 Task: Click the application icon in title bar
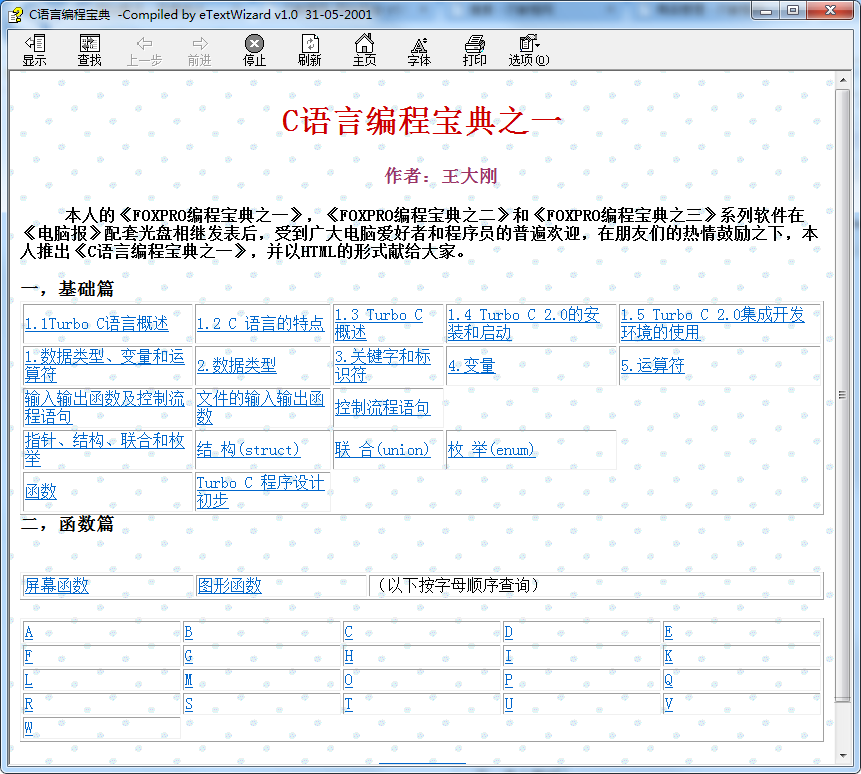point(15,13)
